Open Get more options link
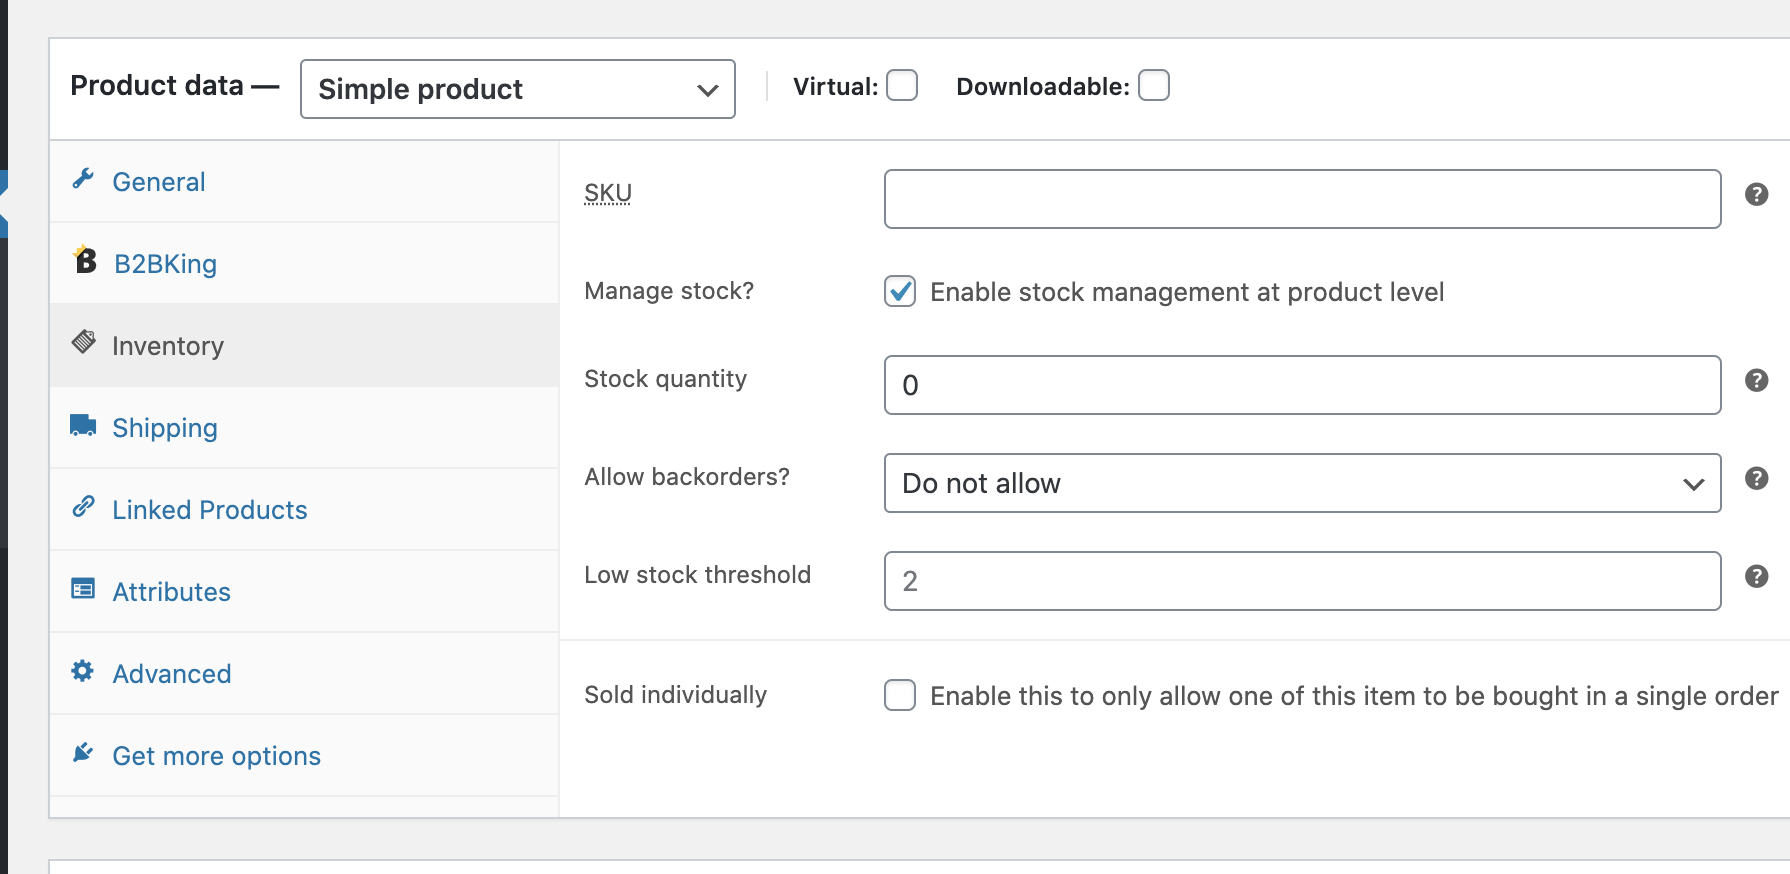 tap(216, 756)
